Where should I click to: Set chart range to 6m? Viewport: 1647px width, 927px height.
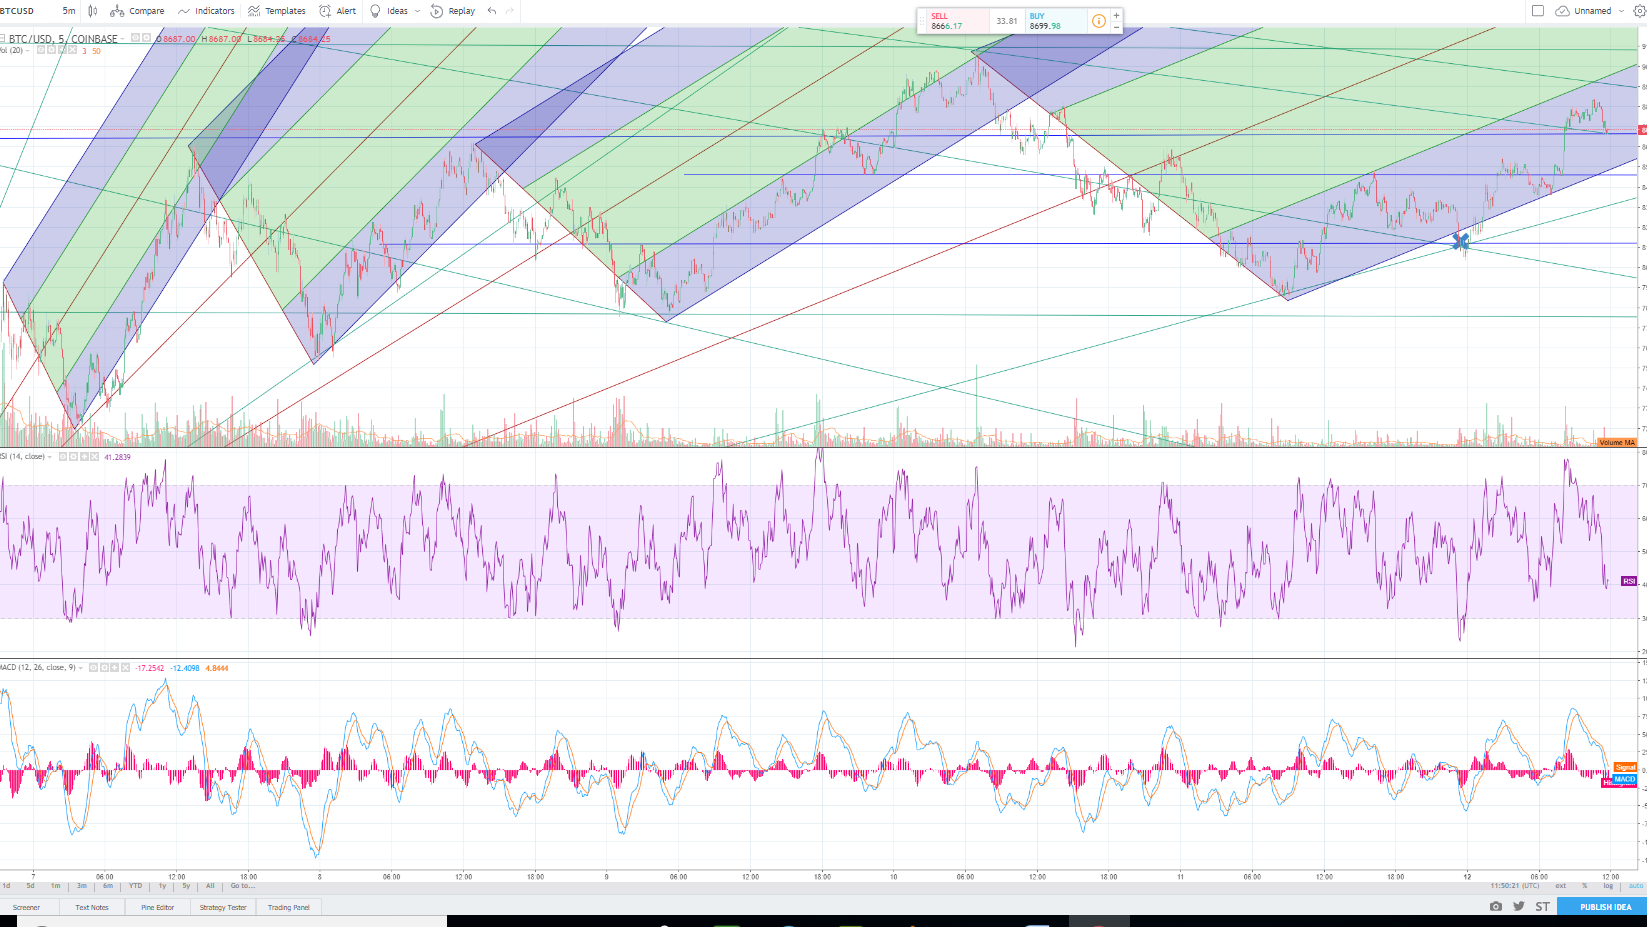[x=108, y=886]
